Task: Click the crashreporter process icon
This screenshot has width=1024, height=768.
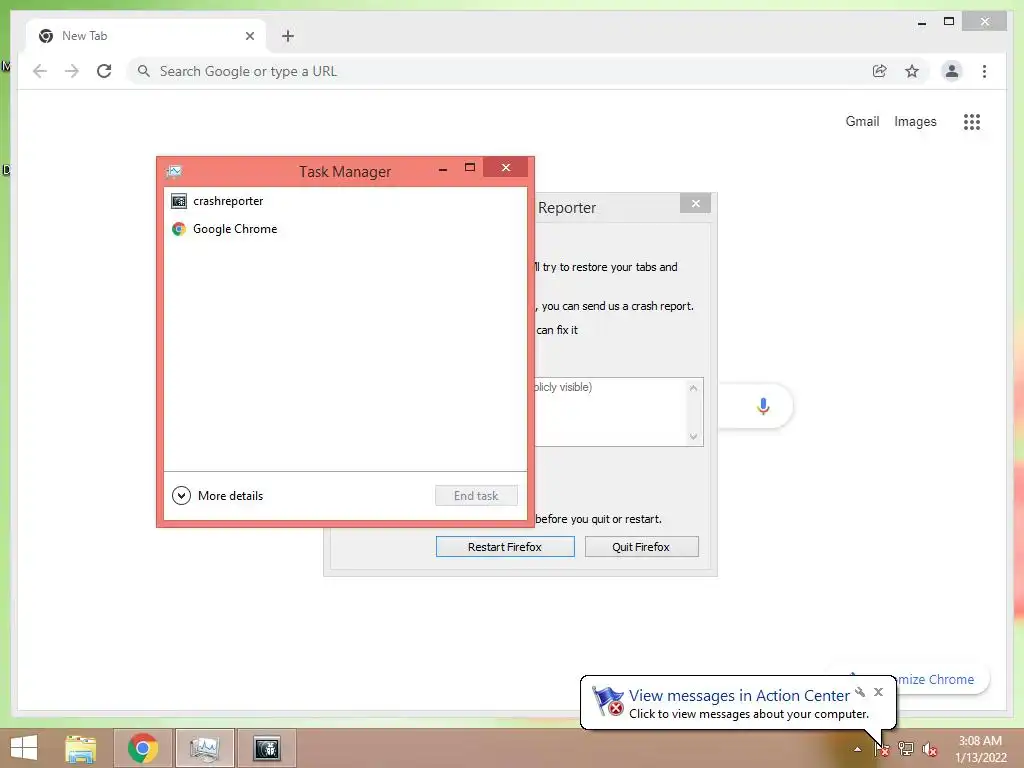Action: tap(178, 201)
